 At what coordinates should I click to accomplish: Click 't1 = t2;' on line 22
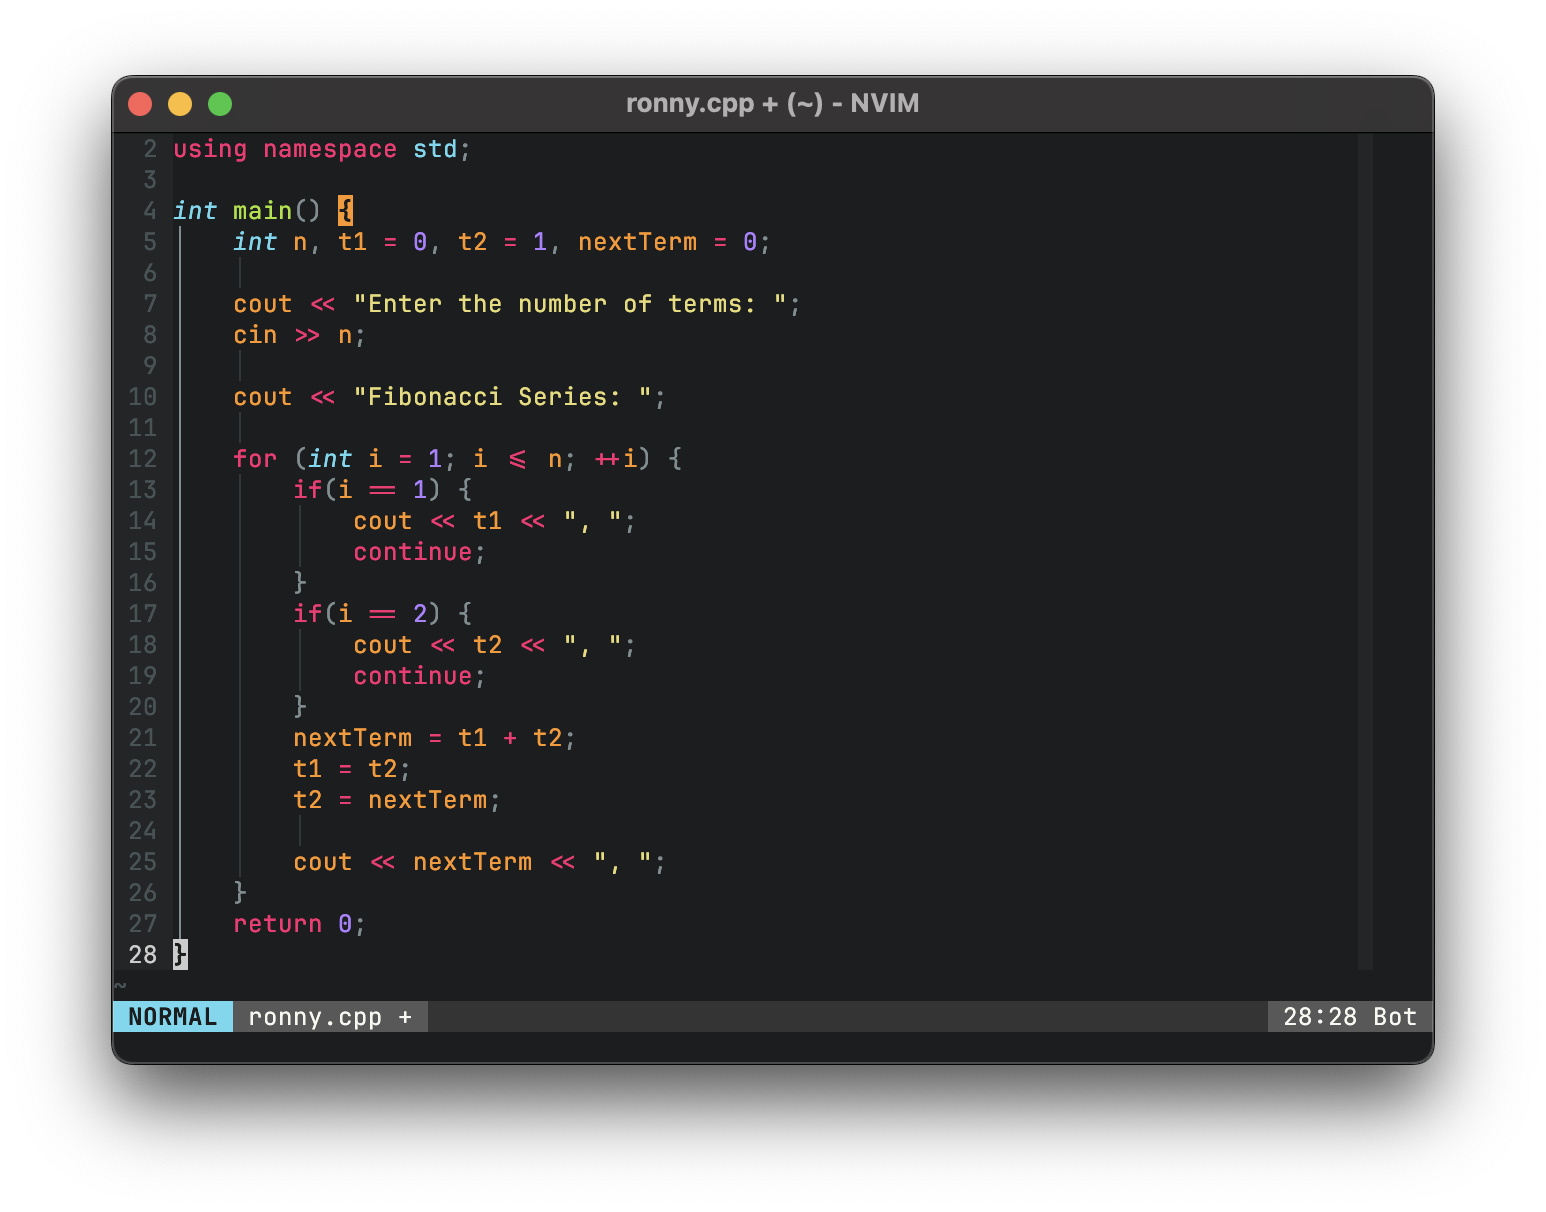point(352,769)
